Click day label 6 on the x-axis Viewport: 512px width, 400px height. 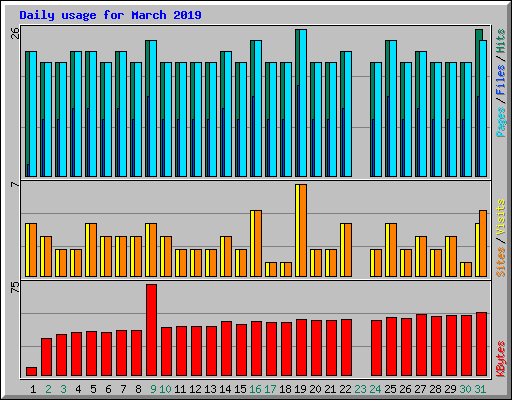coord(108,389)
